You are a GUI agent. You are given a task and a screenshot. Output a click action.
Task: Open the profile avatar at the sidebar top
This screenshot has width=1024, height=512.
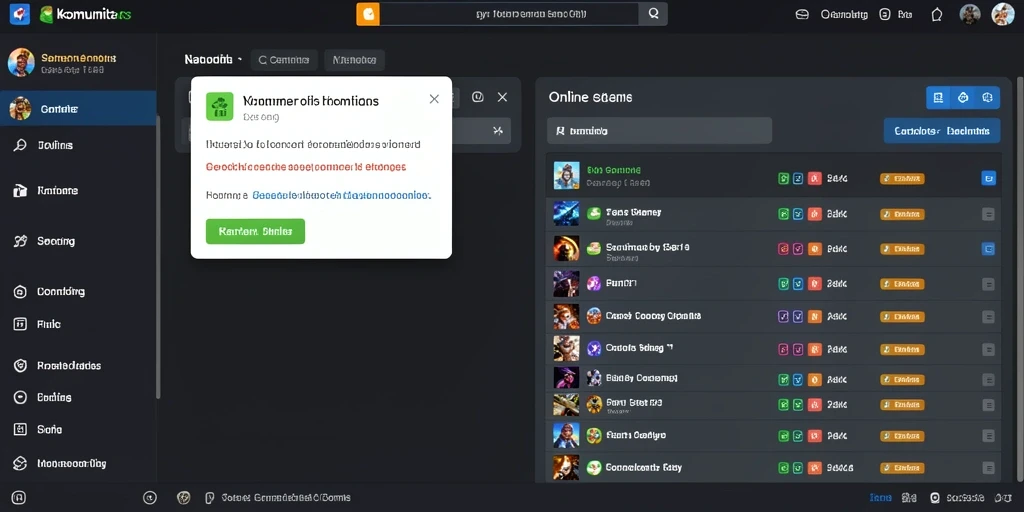[21, 62]
